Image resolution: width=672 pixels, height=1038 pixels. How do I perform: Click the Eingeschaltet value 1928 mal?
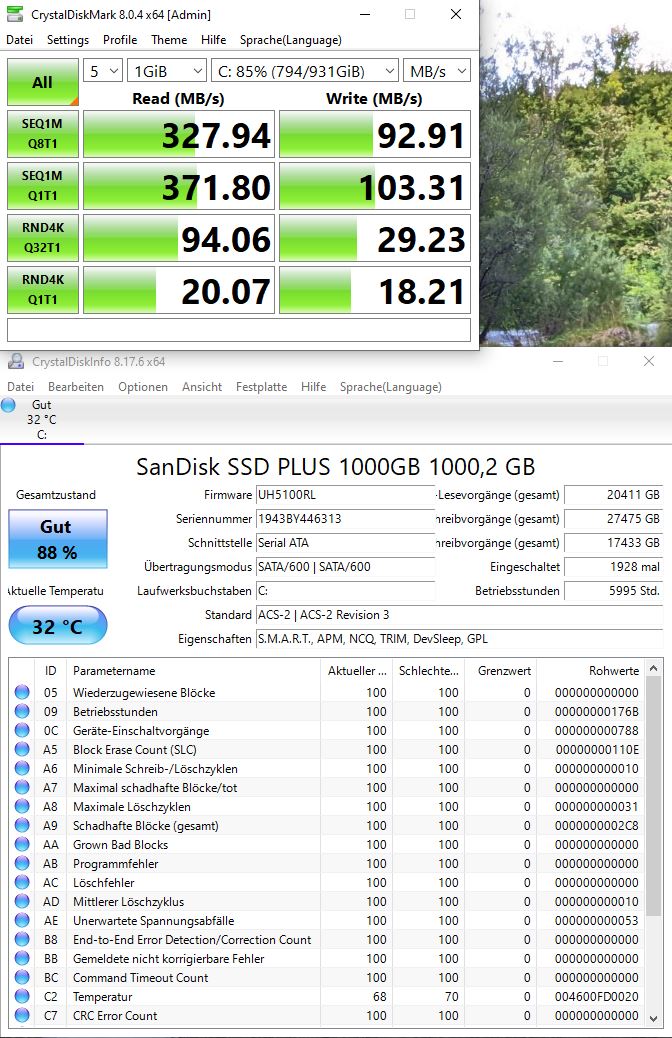point(613,567)
